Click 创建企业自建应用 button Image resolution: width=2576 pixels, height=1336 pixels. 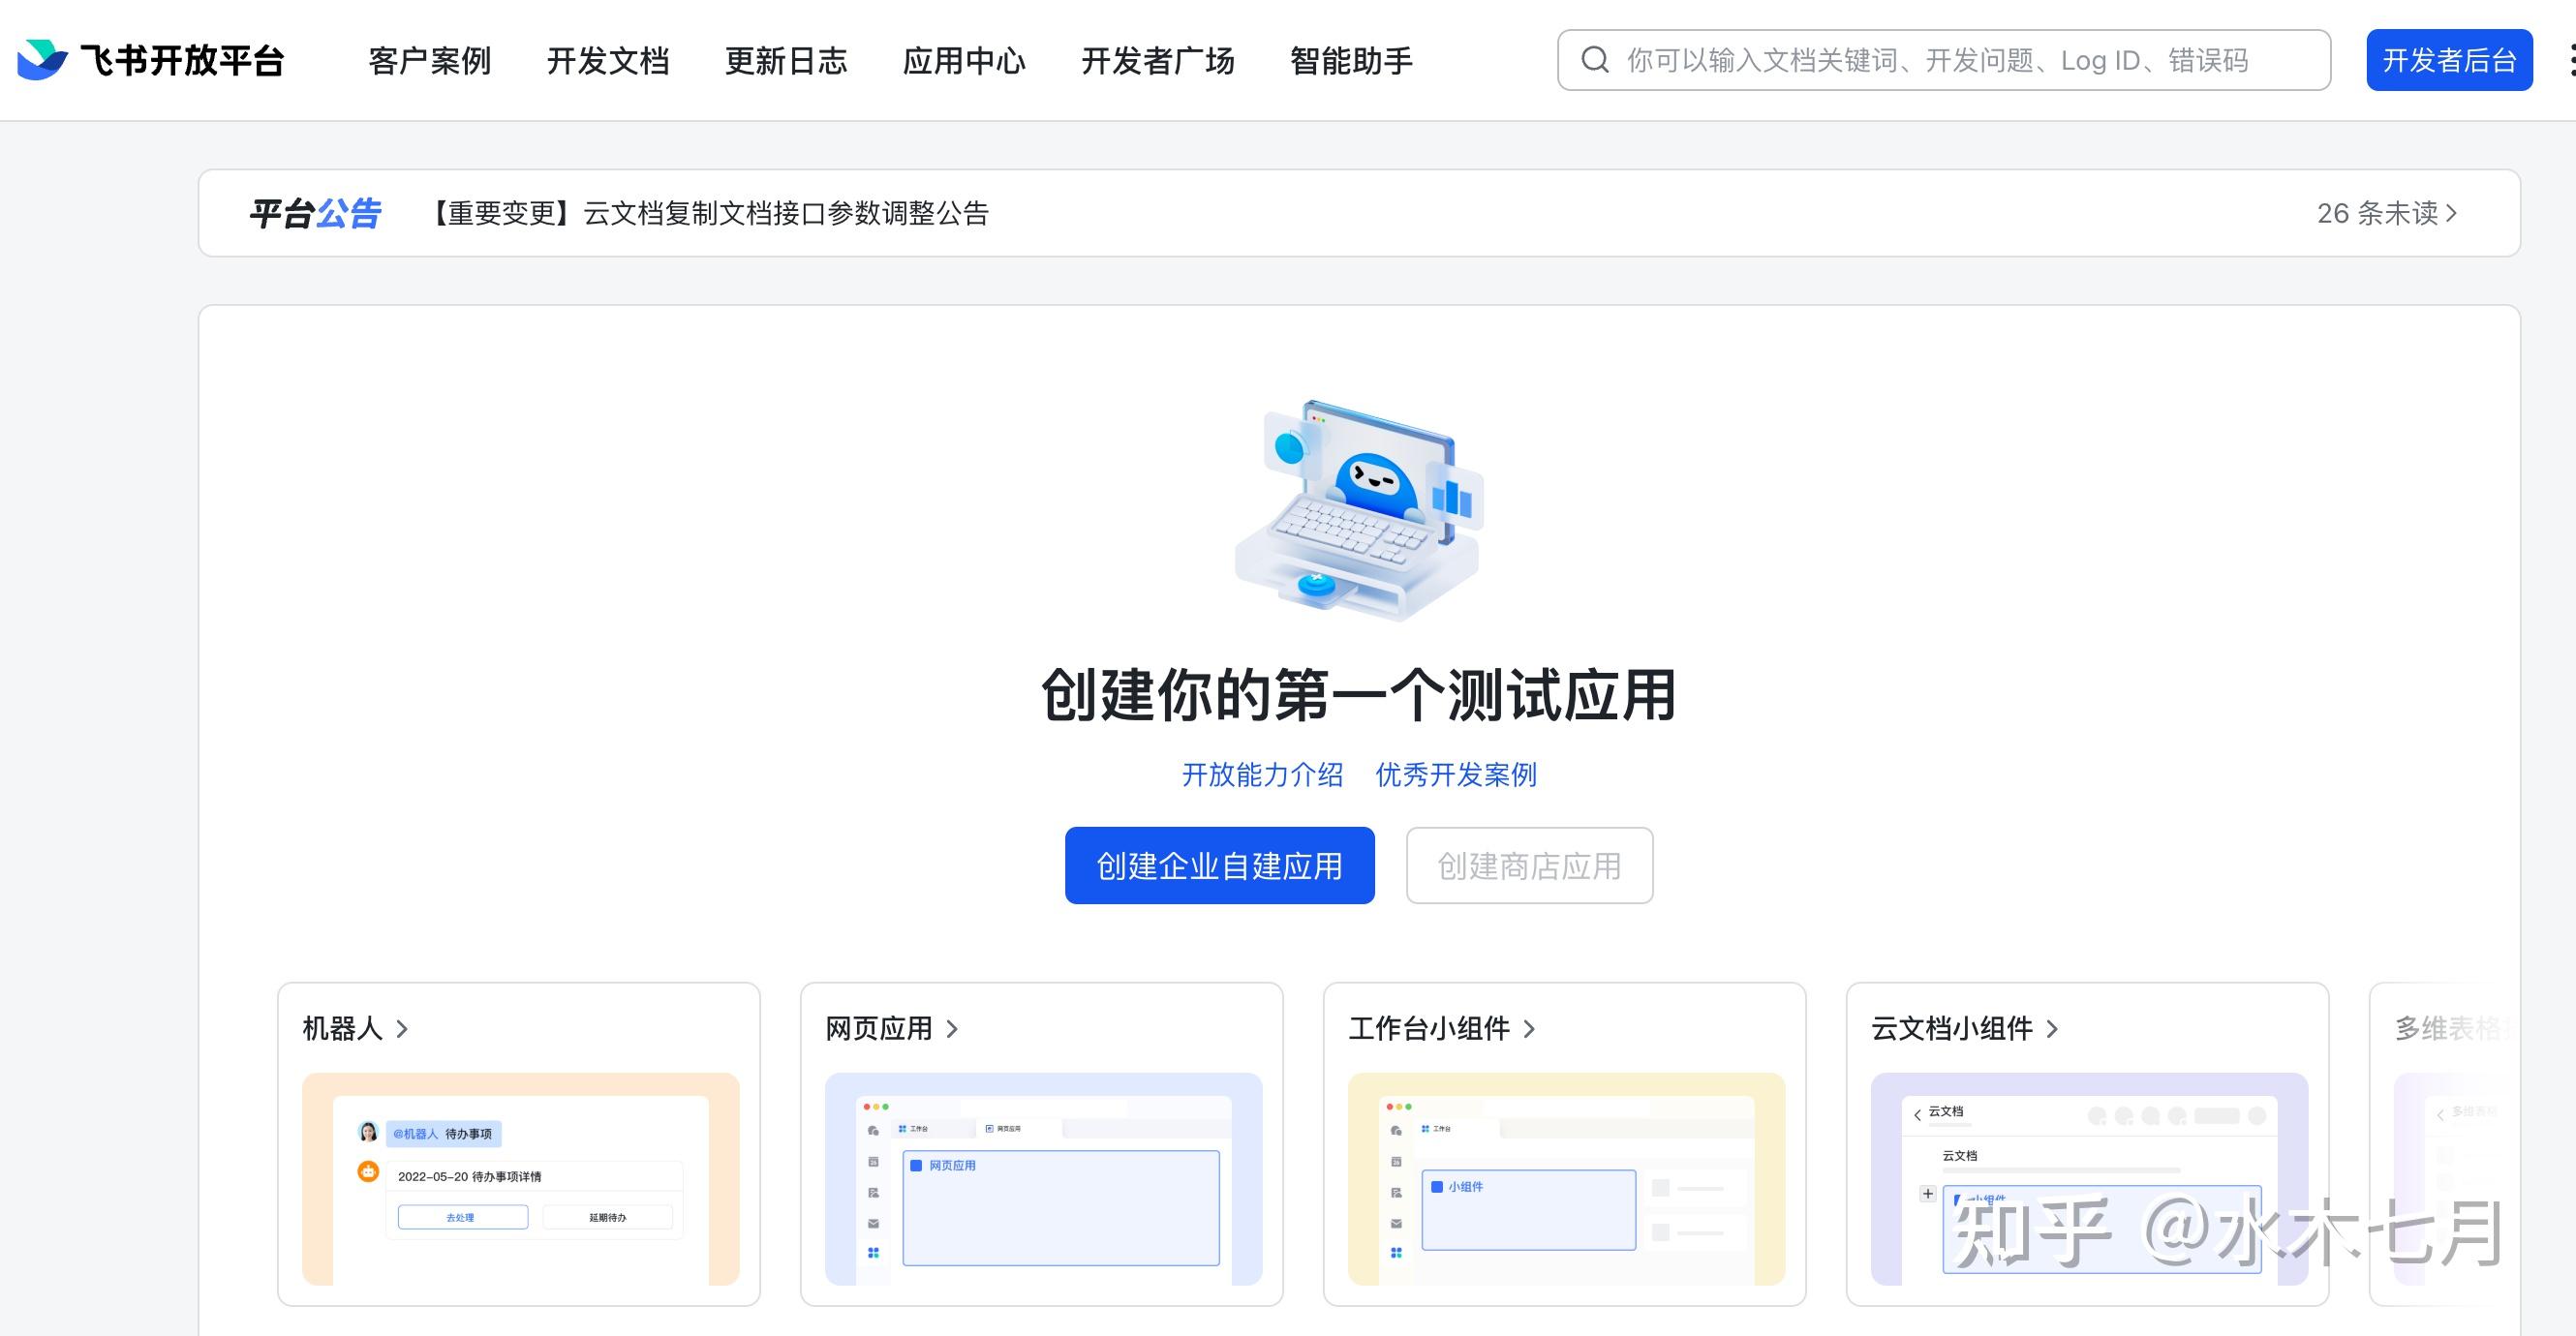coord(1219,865)
